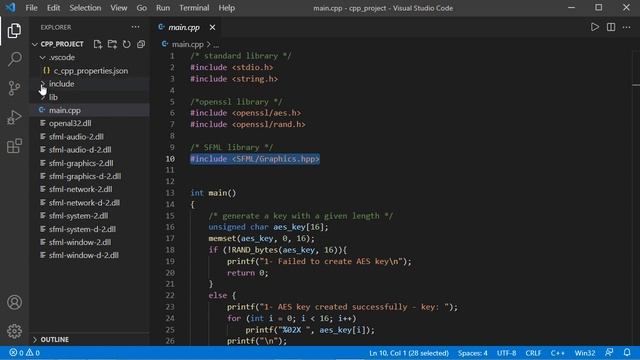Close the main.cpp tab
Image resolution: width=640 pixels, height=360 pixels.
click(x=212, y=27)
